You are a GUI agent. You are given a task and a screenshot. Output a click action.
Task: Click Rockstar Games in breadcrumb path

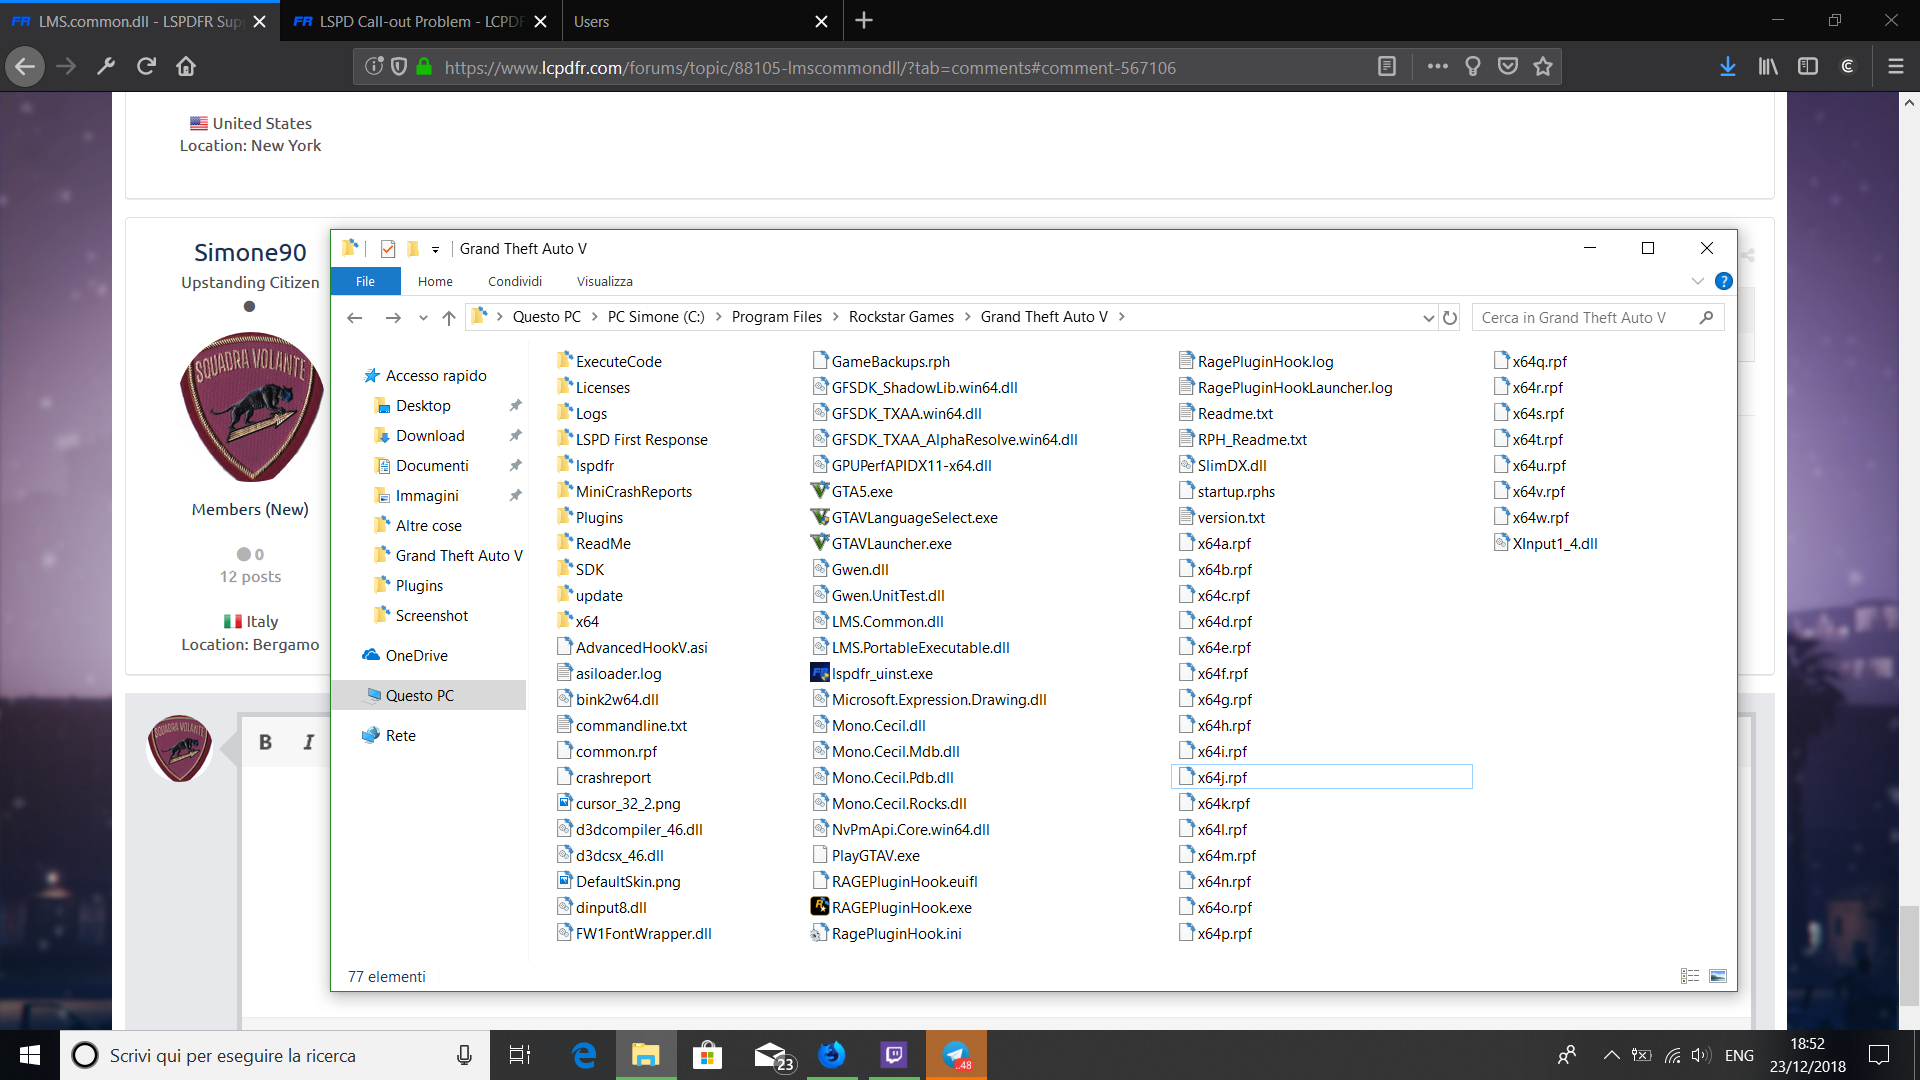[901, 317]
